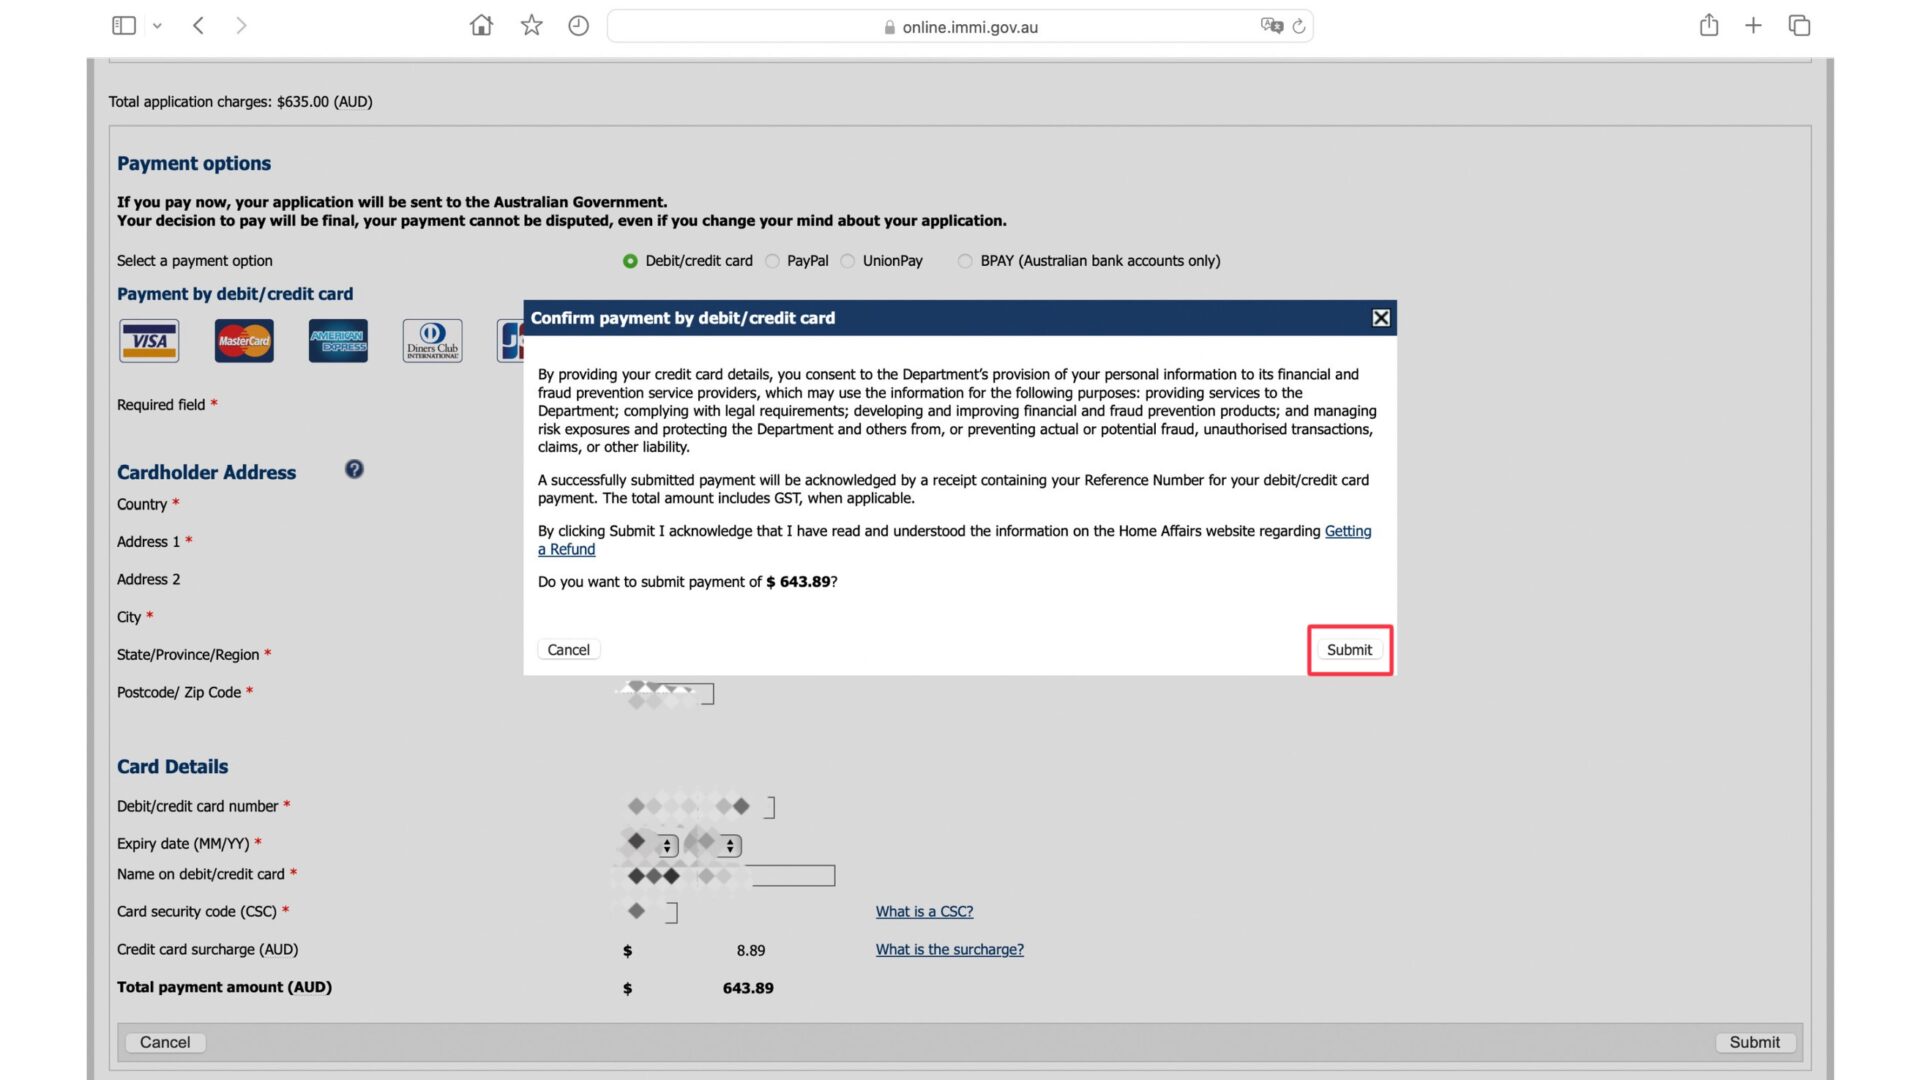Click the bookmark star icon
This screenshot has width=1920, height=1080.
pyautogui.click(x=531, y=26)
